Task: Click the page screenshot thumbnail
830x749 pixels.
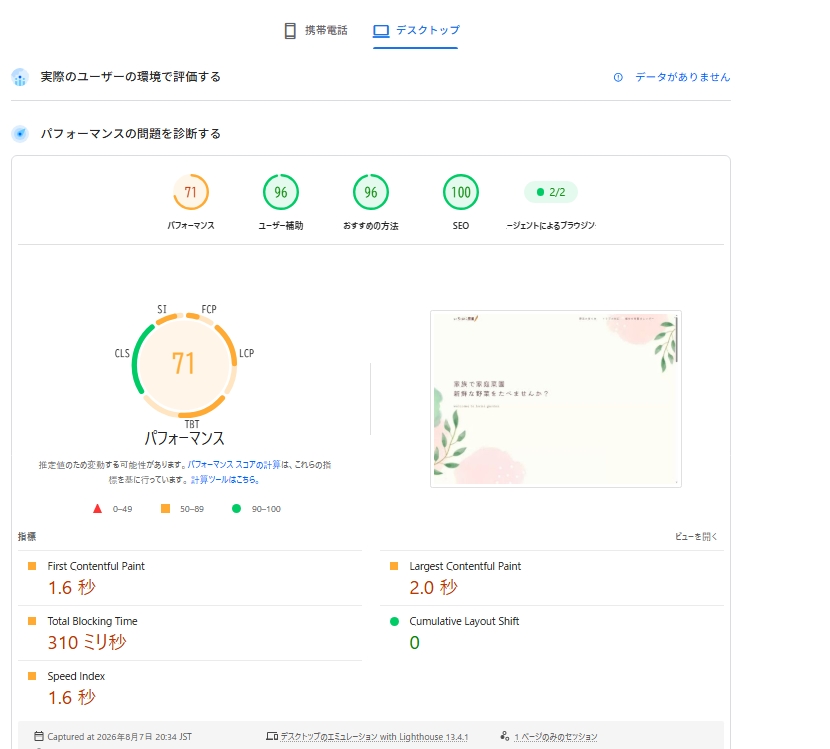Action: point(556,399)
